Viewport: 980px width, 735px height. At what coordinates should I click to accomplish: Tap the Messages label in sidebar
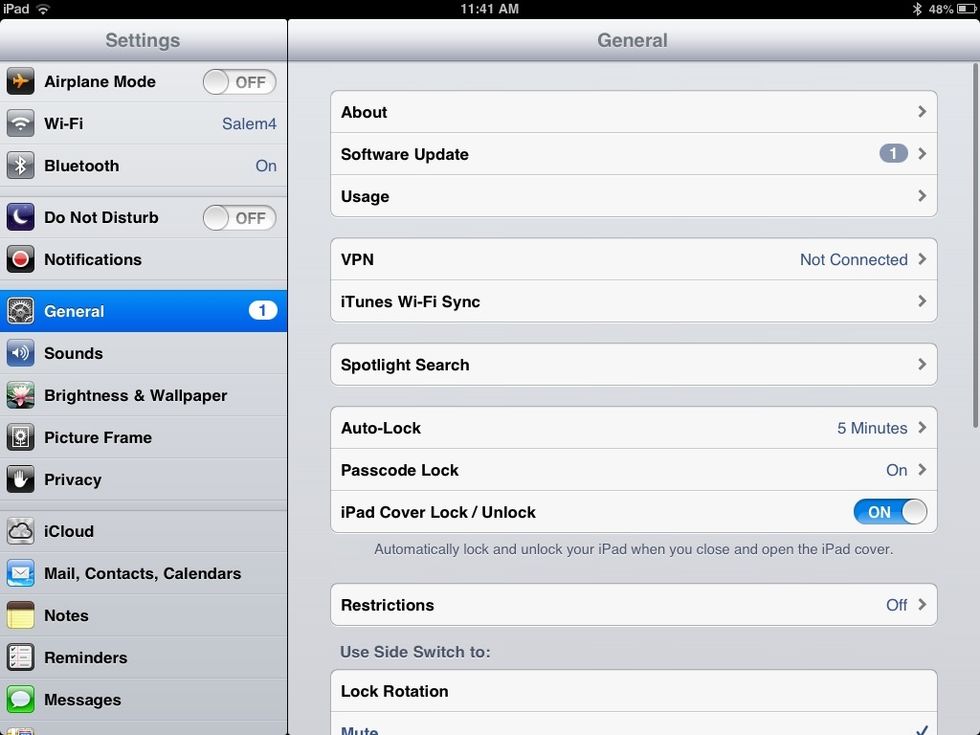pos(82,700)
